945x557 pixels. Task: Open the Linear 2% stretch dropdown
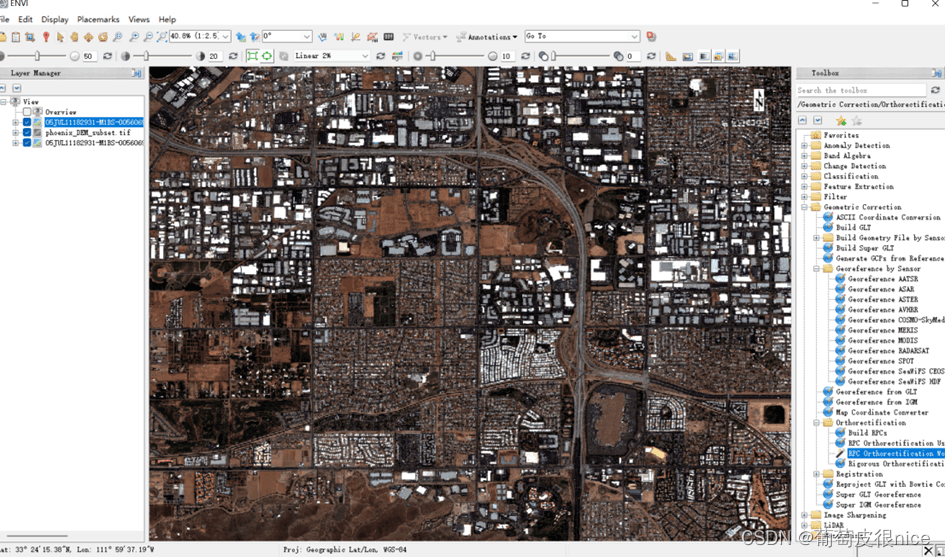[365, 56]
